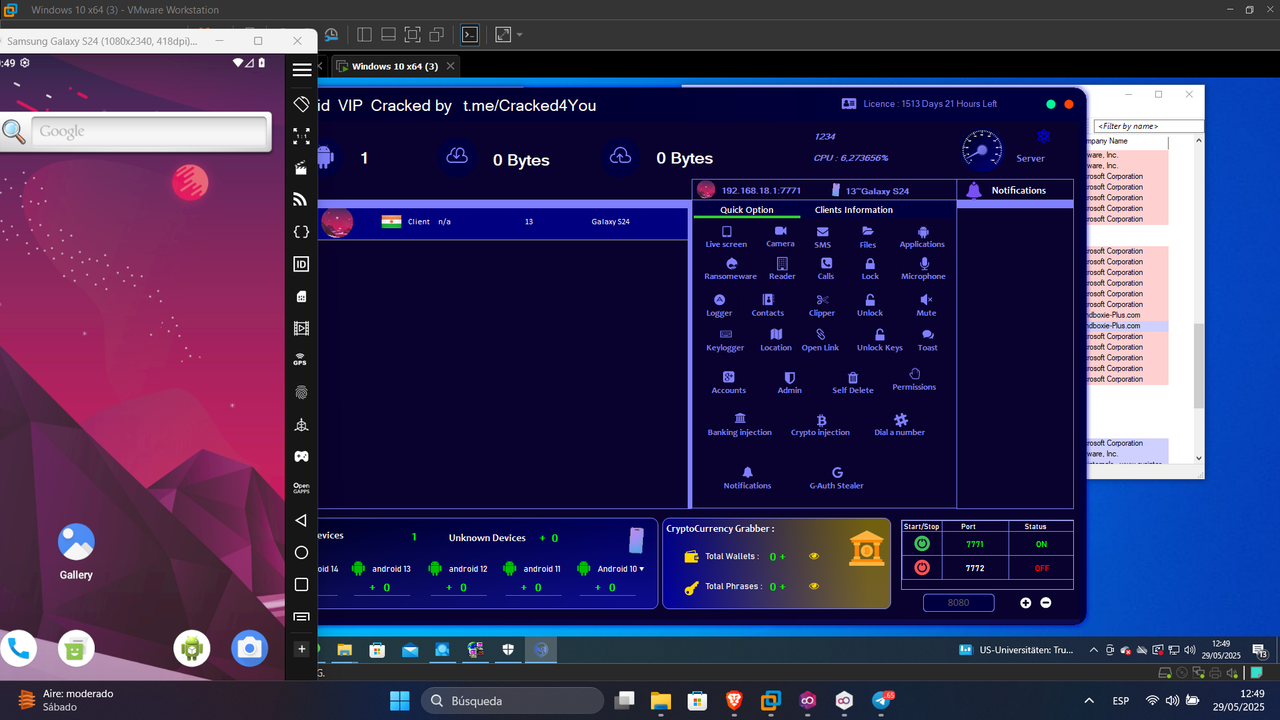Viewport: 1280px width, 720px height.
Task: Click the Open GAPPS emulator sidebar icon
Action: click(x=301, y=488)
